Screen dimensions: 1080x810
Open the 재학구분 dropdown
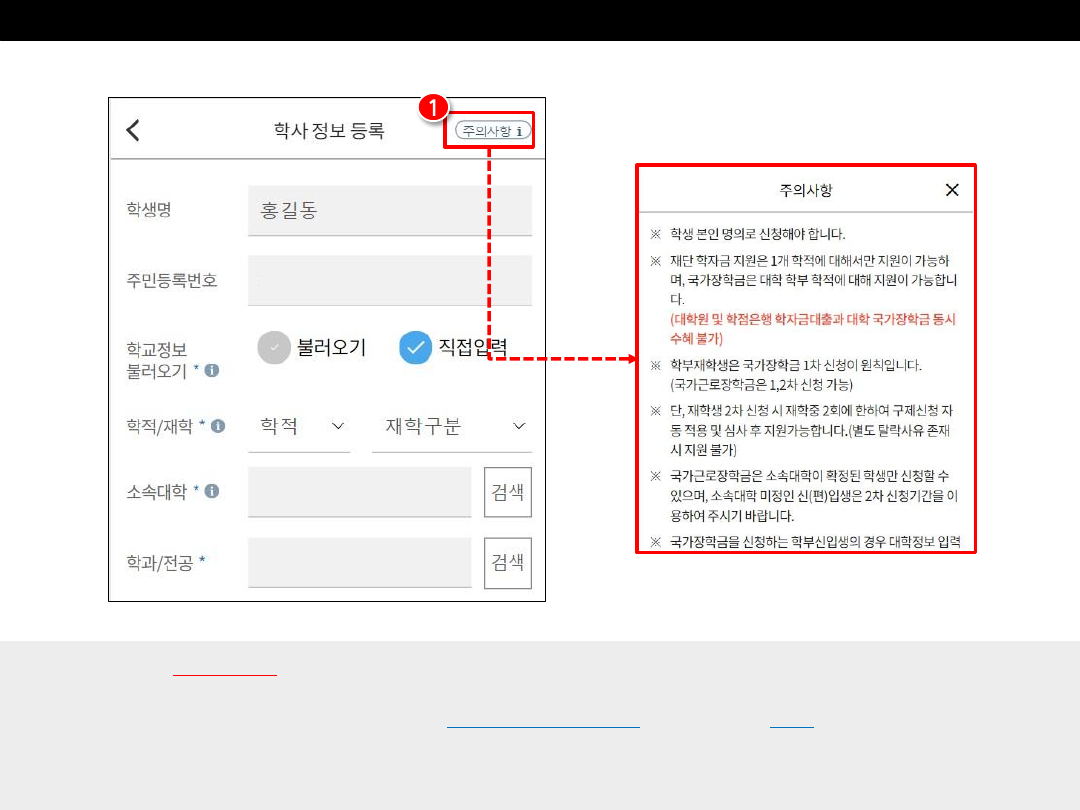(x=454, y=427)
